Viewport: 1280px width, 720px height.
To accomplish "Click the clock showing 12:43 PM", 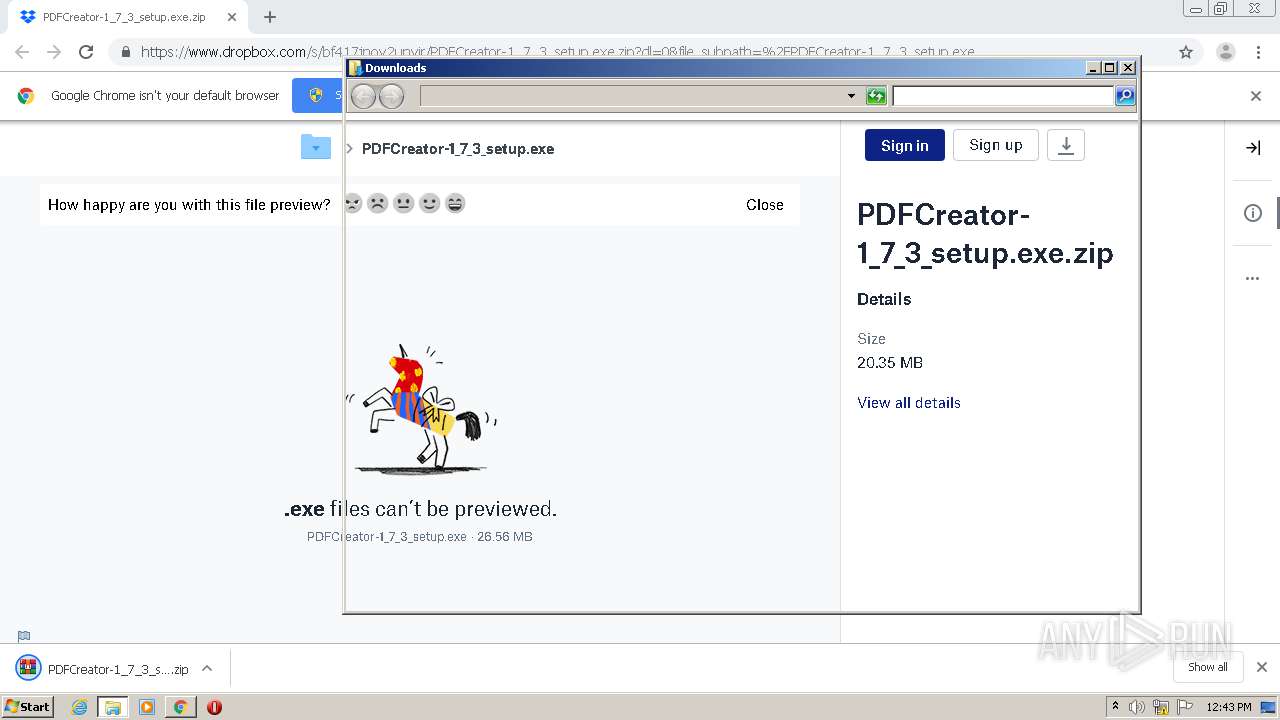I will point(1229,707).
